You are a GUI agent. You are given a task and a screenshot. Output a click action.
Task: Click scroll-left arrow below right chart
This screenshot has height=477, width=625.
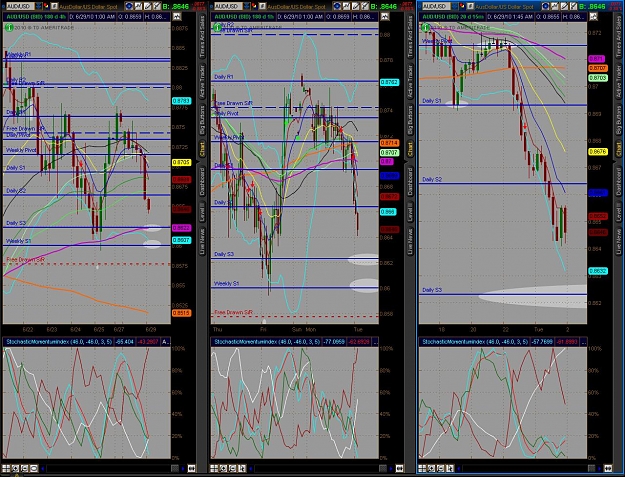[x=459, y=468]
